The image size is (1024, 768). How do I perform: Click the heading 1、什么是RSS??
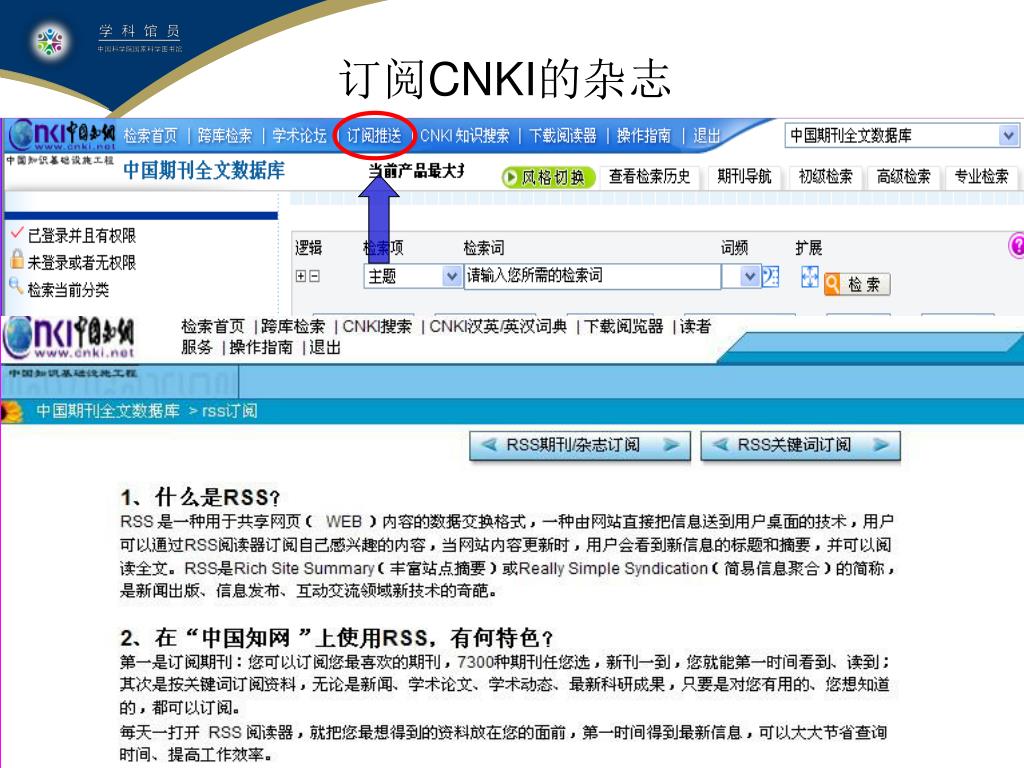200,498
